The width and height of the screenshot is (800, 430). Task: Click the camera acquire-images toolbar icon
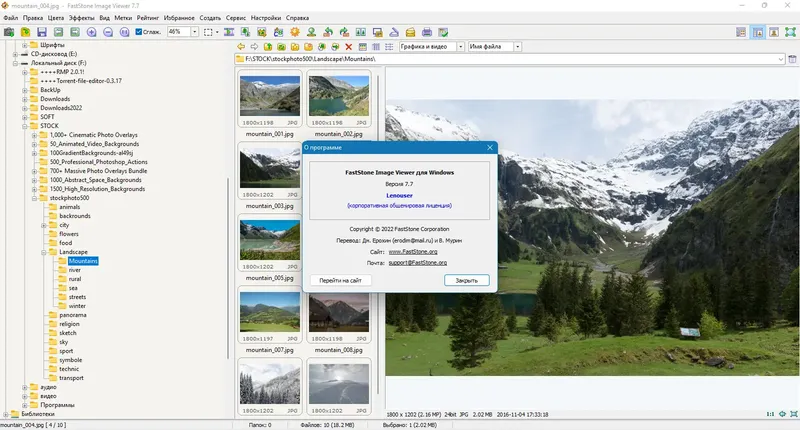pos(9,32)
